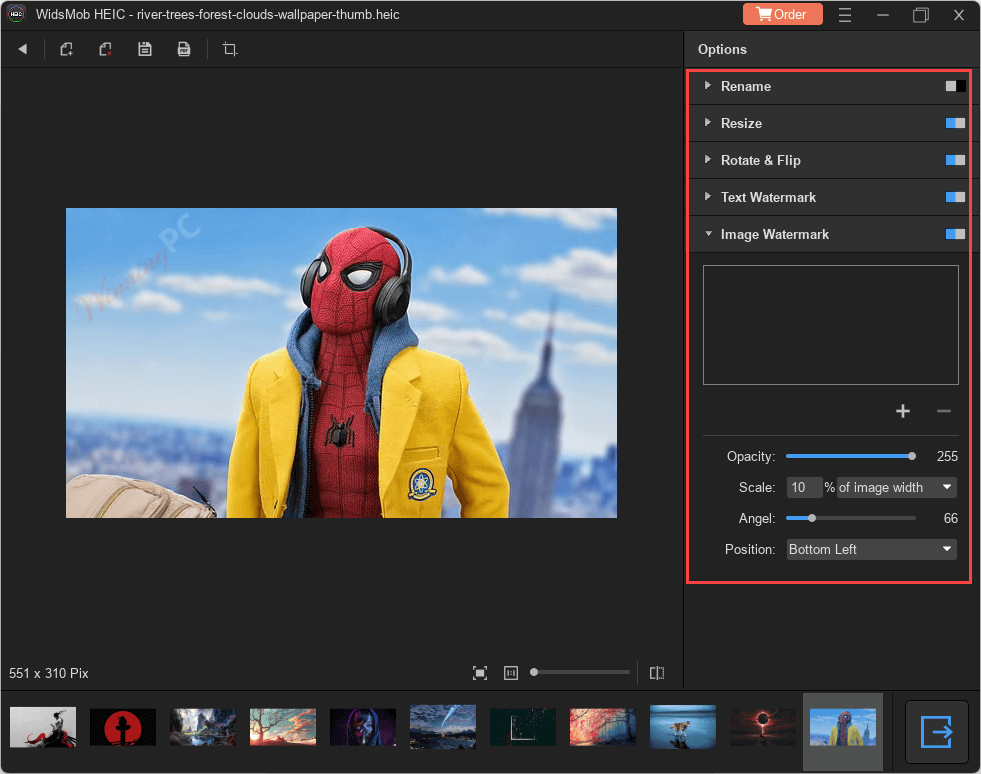Click the 551 x 310 Pix size readout

(49, 673)
